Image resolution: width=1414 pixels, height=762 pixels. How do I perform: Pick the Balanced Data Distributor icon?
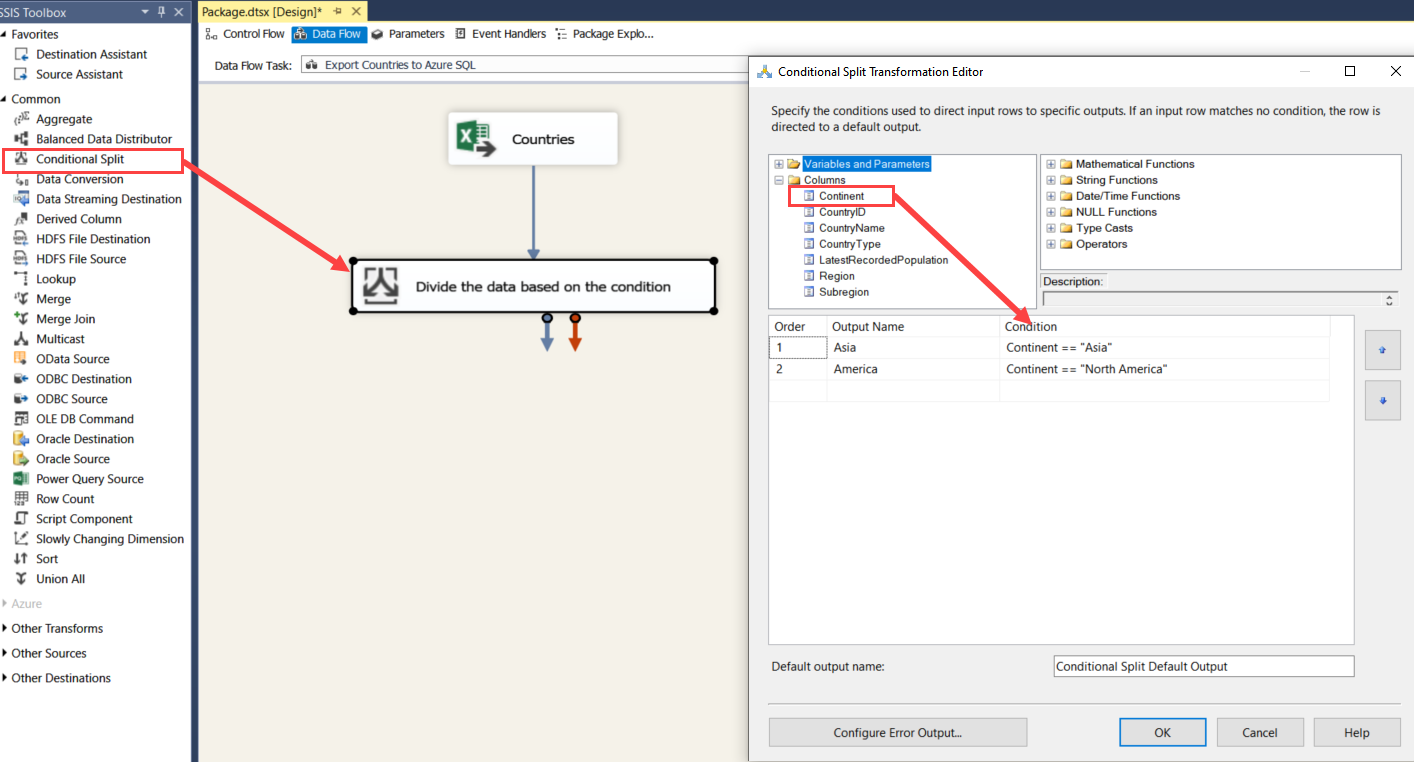(x=21, y=139)
